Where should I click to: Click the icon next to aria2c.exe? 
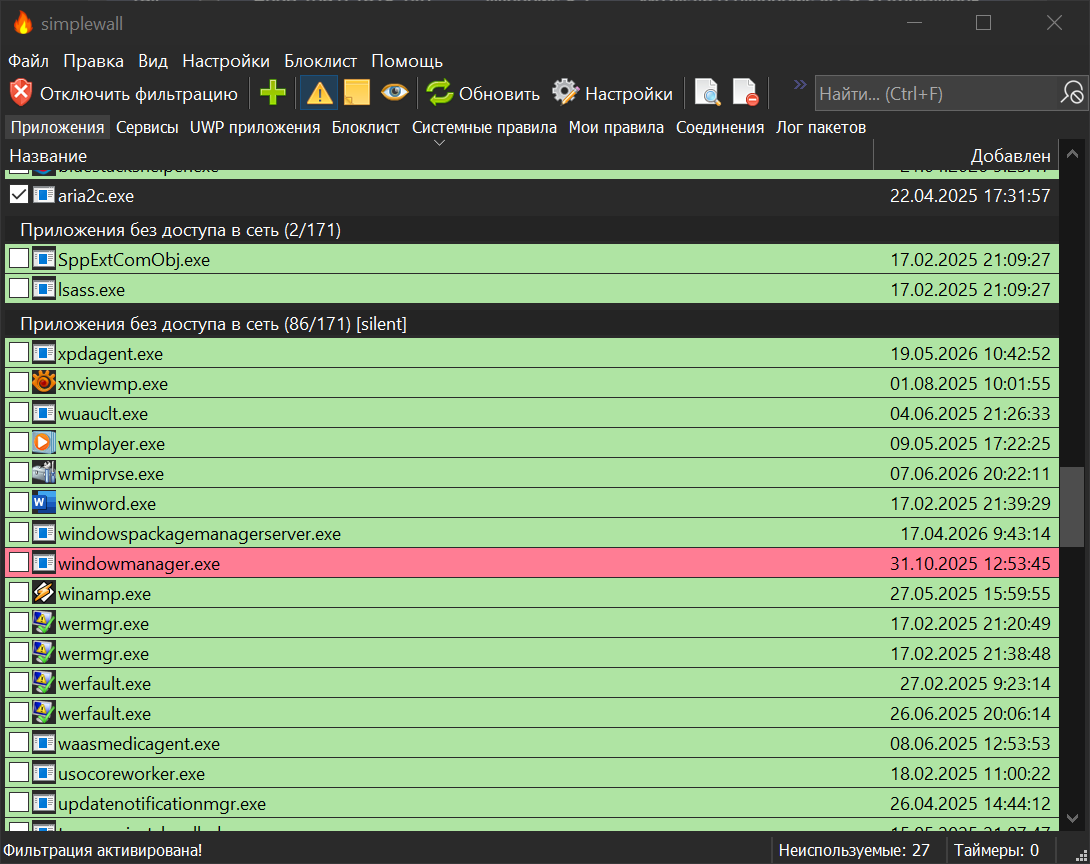[44, 195]
